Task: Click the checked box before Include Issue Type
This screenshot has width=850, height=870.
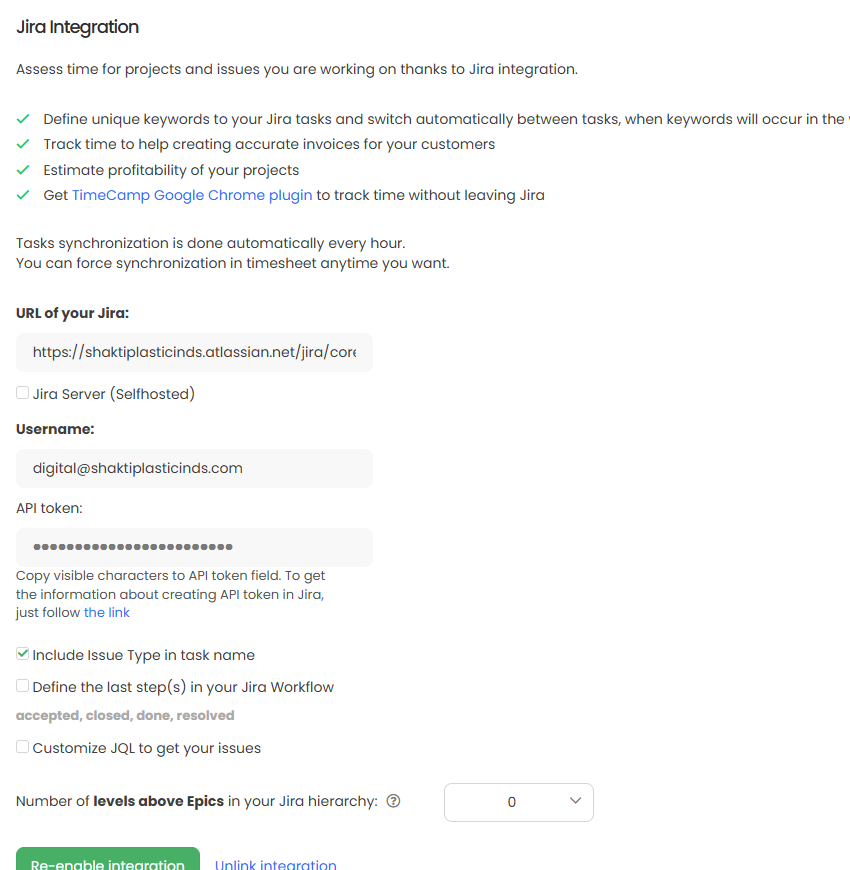Action: [21, 654]
